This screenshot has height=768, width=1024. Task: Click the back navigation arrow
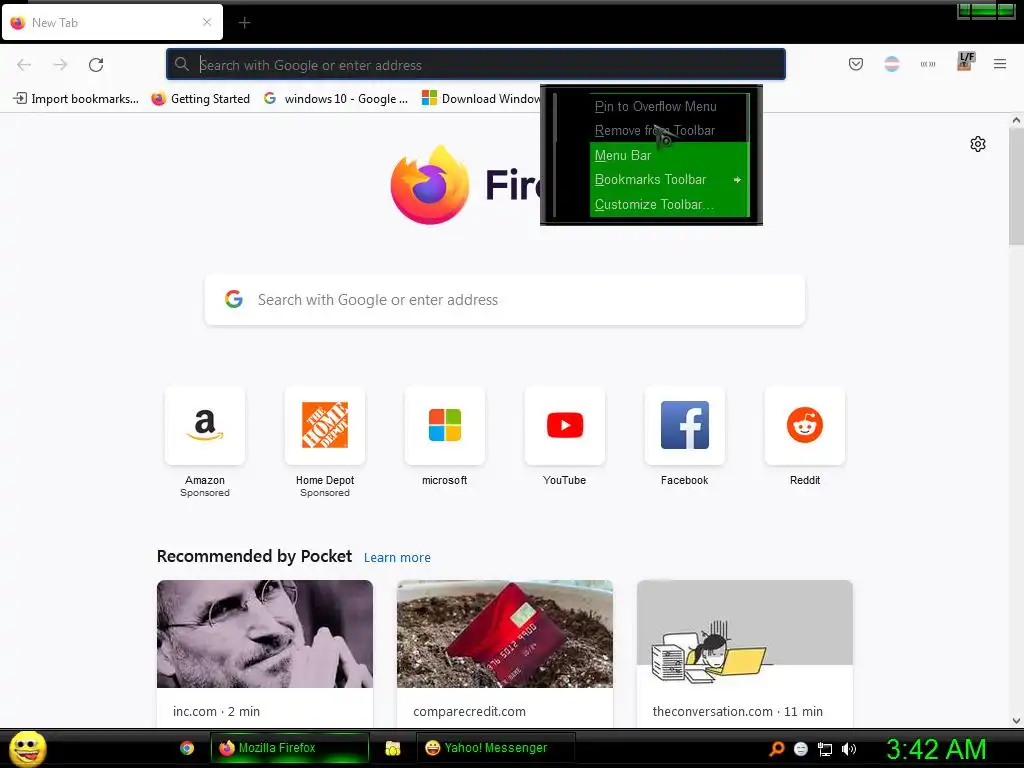click(x=24, y=65)
